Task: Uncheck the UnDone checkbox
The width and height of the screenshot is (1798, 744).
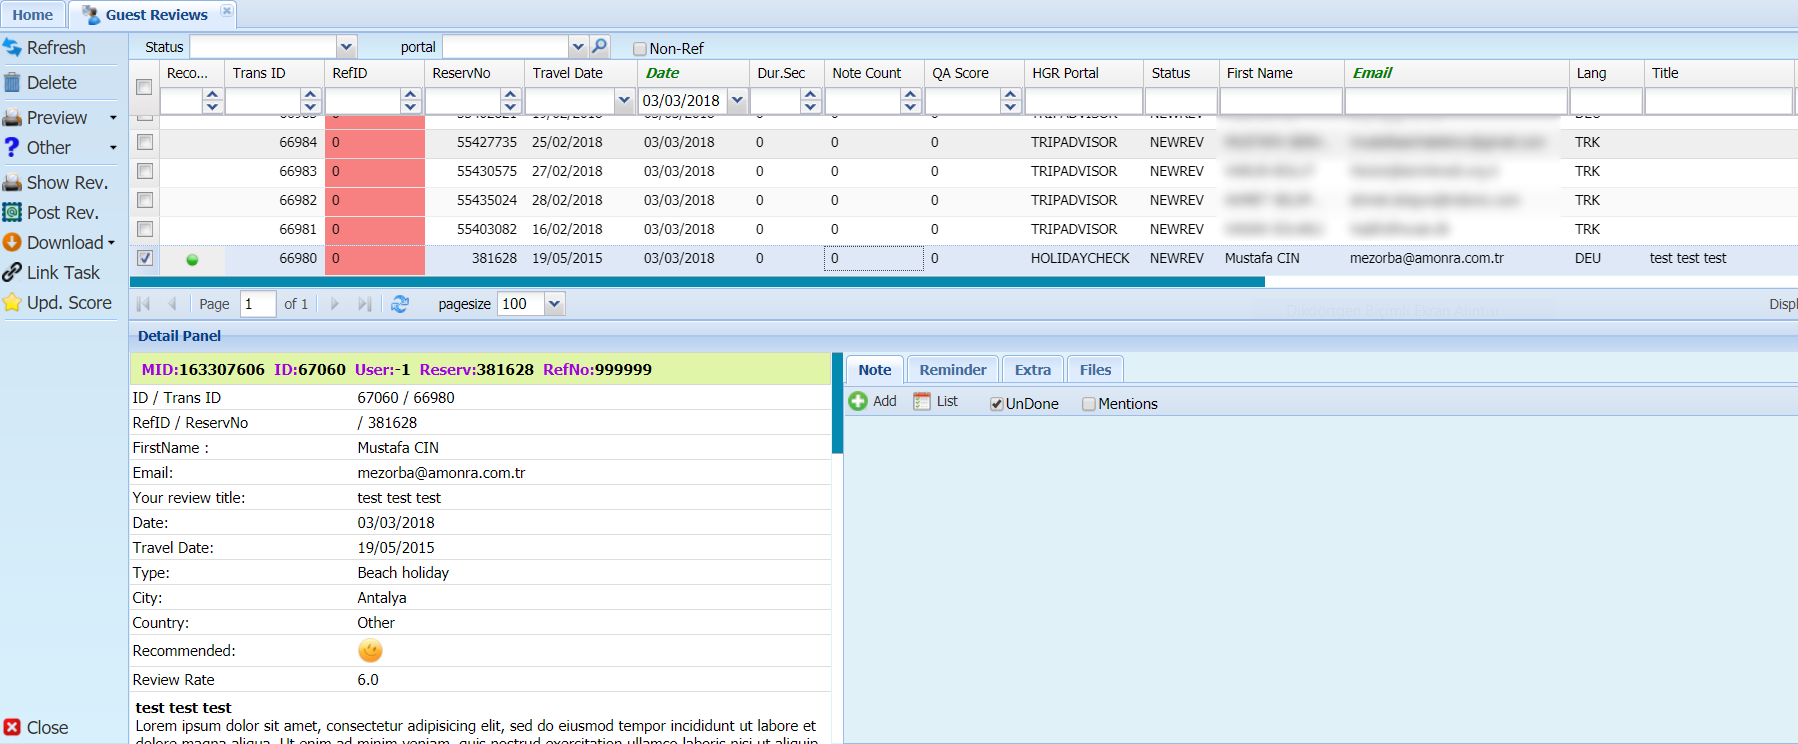Action: pos(997,404)
